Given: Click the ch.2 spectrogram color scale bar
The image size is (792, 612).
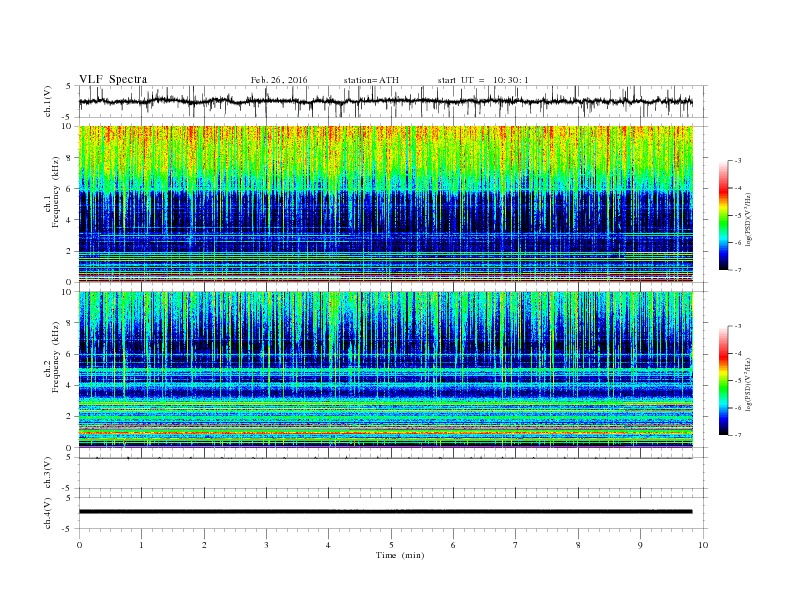Looking at the screenshot, I should (724, 380).
